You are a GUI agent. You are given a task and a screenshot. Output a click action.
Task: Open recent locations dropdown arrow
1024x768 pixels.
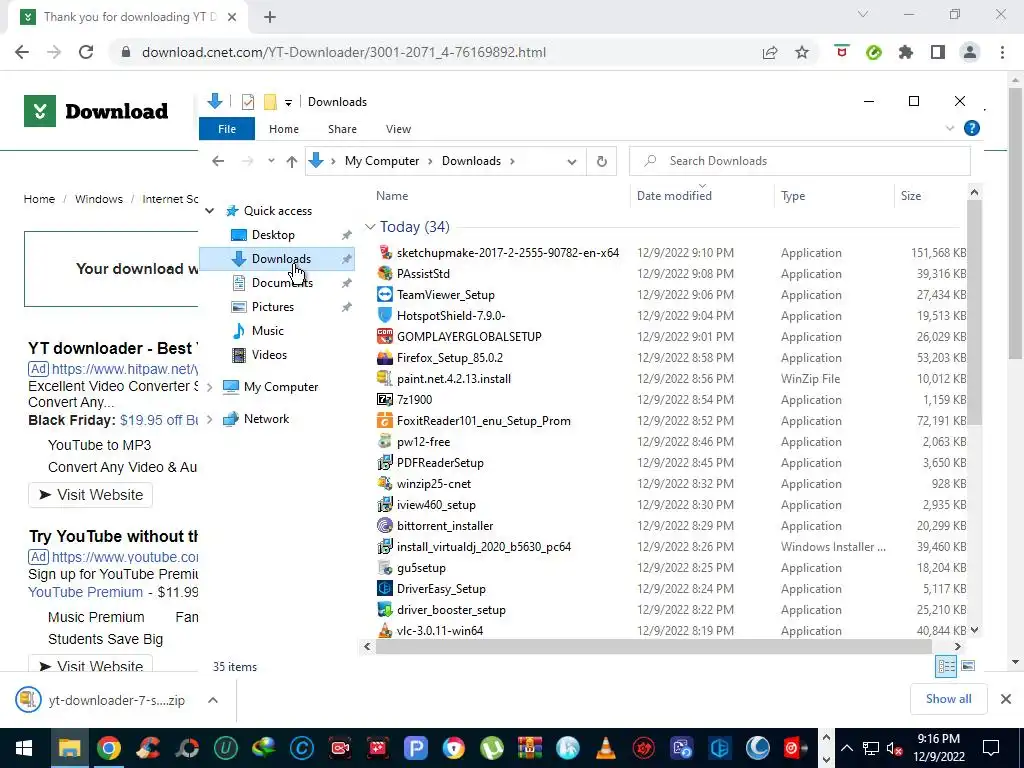point(271,161)
